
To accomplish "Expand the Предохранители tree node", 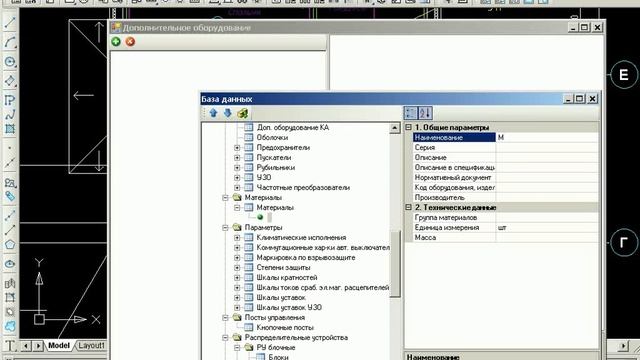I will 237,147.
